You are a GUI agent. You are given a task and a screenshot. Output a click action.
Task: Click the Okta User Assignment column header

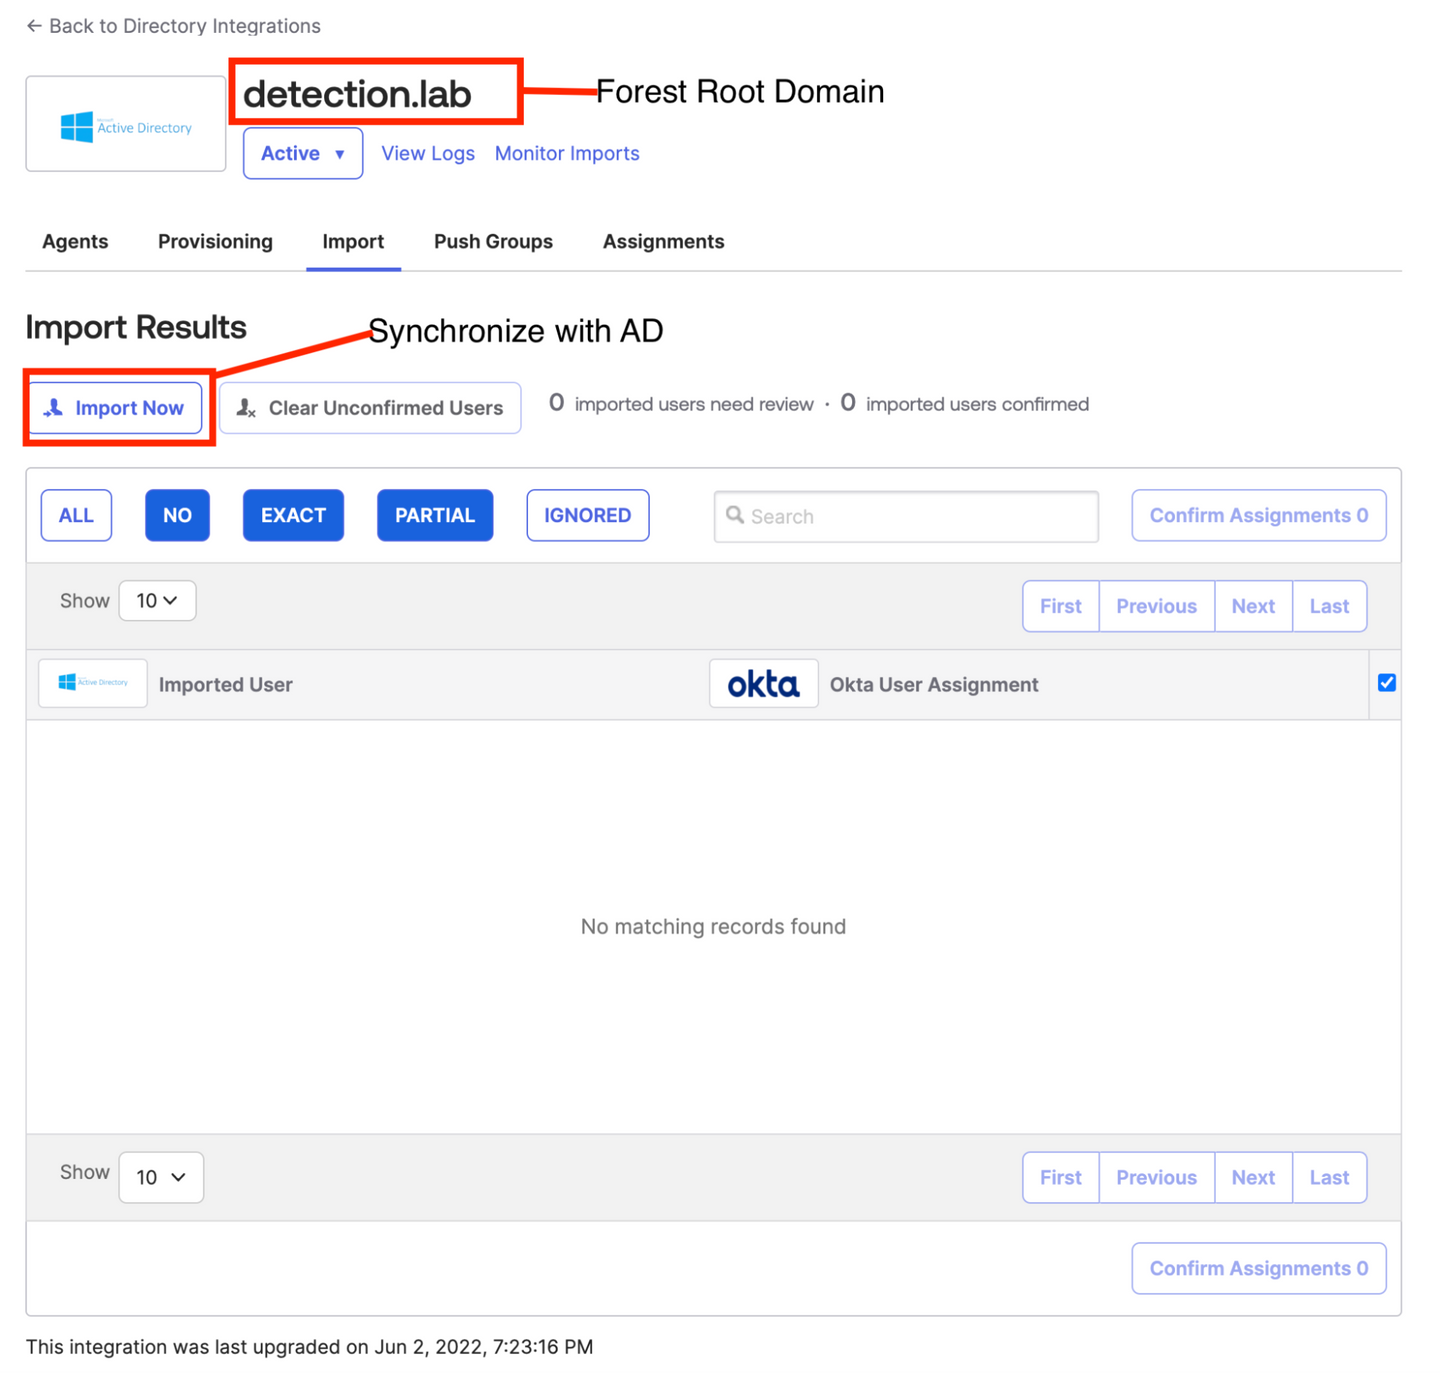(934, 684)
